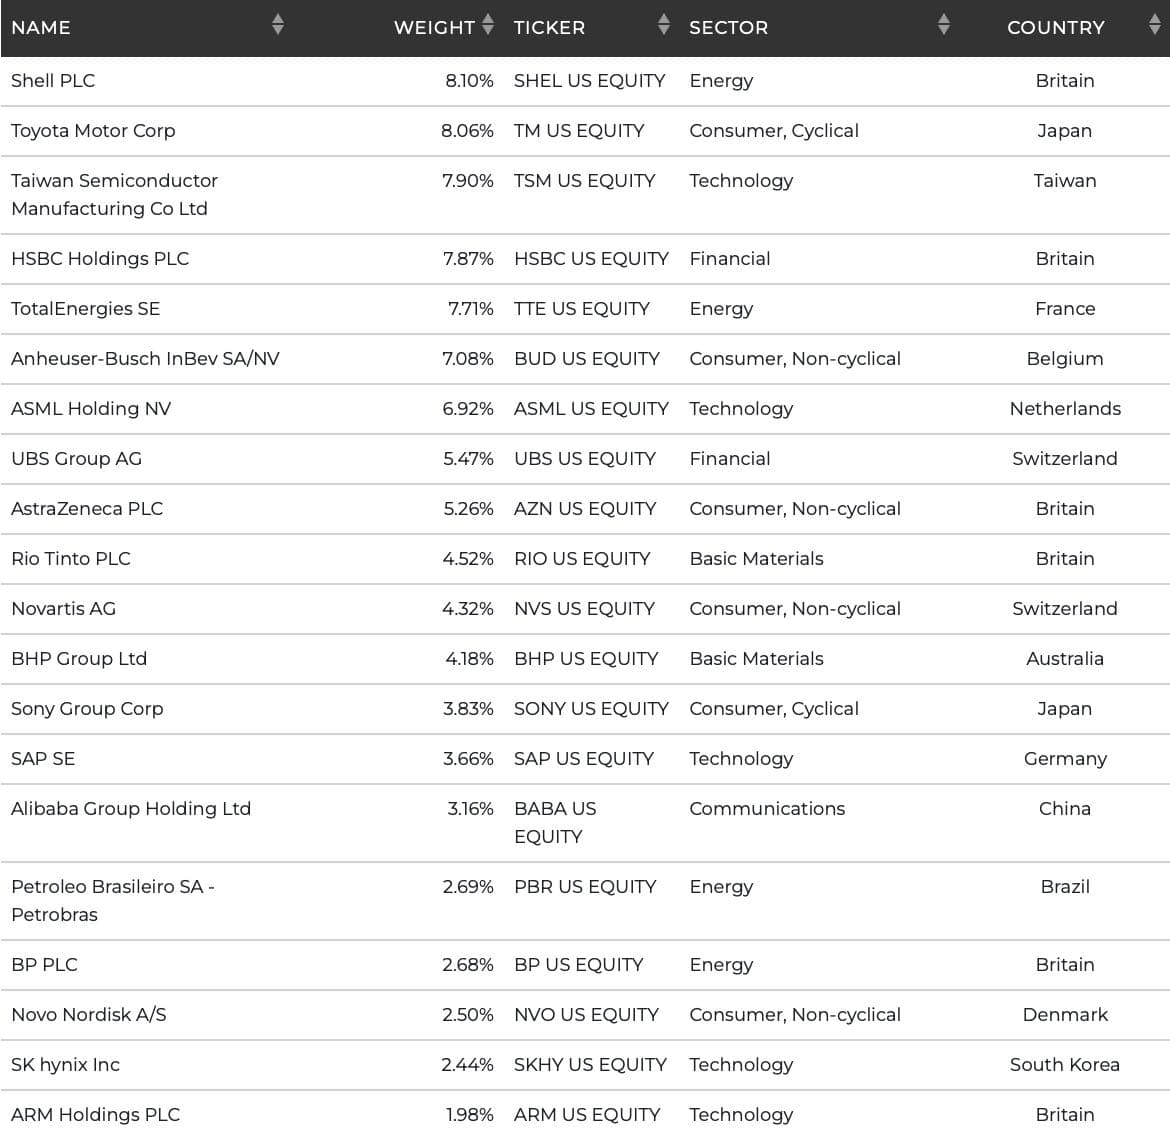1170x1134 pixels.
Task: Click the Communications sector cell
Action: pyautogui.click(x=767, y=809)
